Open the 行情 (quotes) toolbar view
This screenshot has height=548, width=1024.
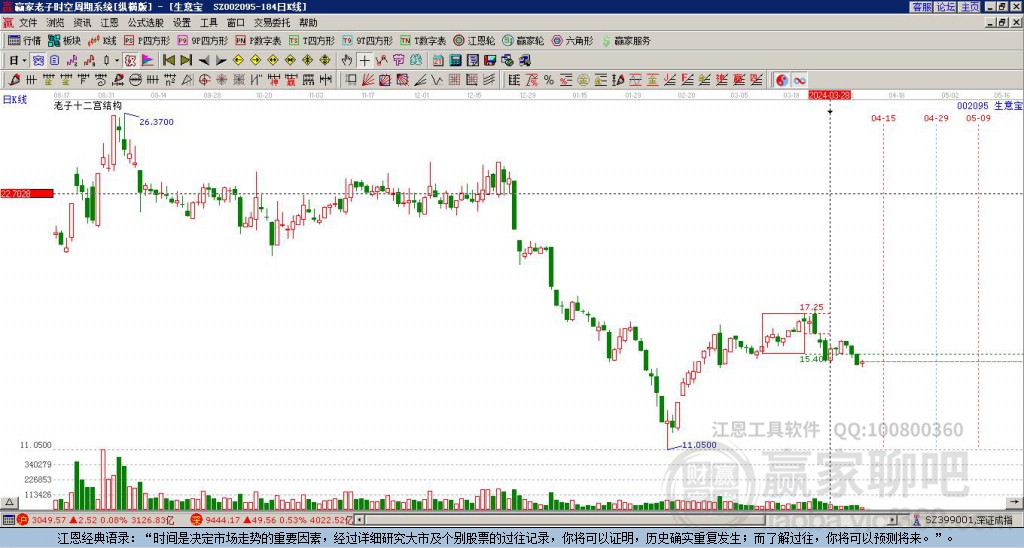point(24,41)
